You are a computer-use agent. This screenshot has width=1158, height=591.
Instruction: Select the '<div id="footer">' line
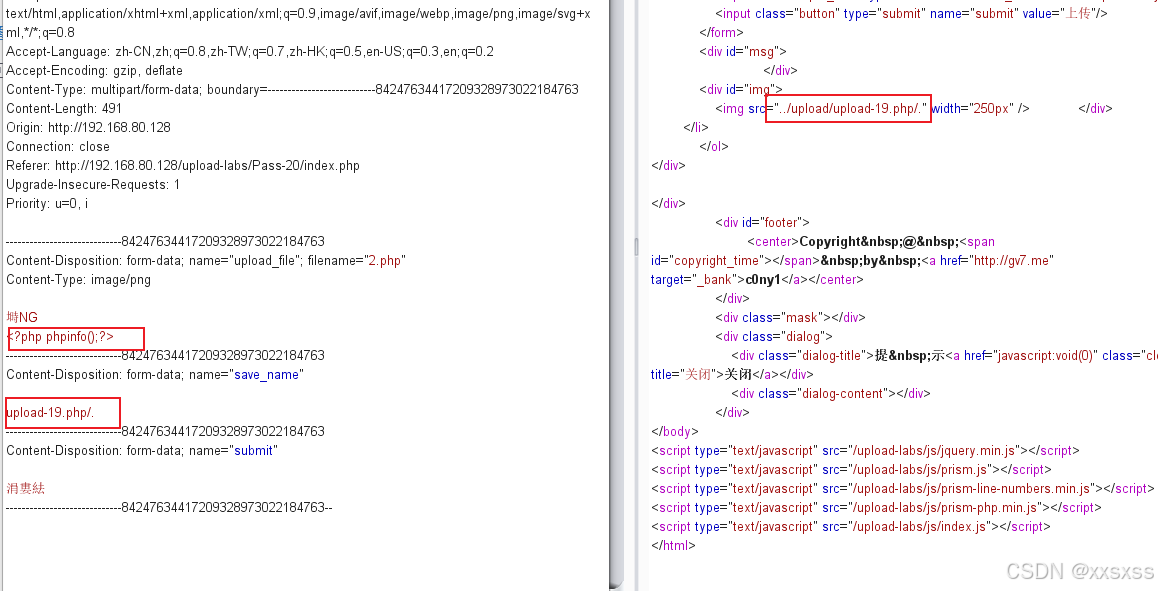click(762, 222)
